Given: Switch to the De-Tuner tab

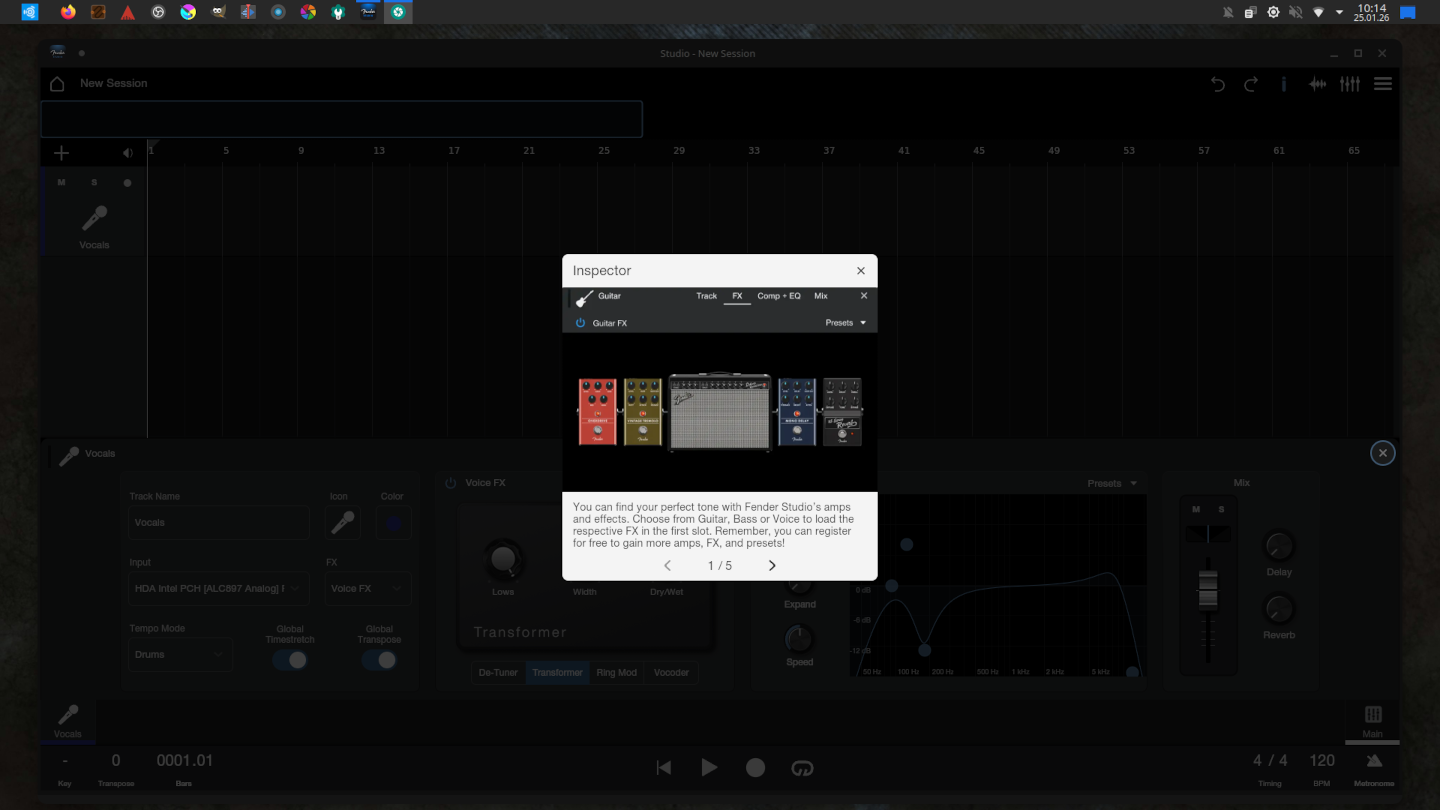Looking at the screenshot, I should pyautogui.click(x=498, y=673).
